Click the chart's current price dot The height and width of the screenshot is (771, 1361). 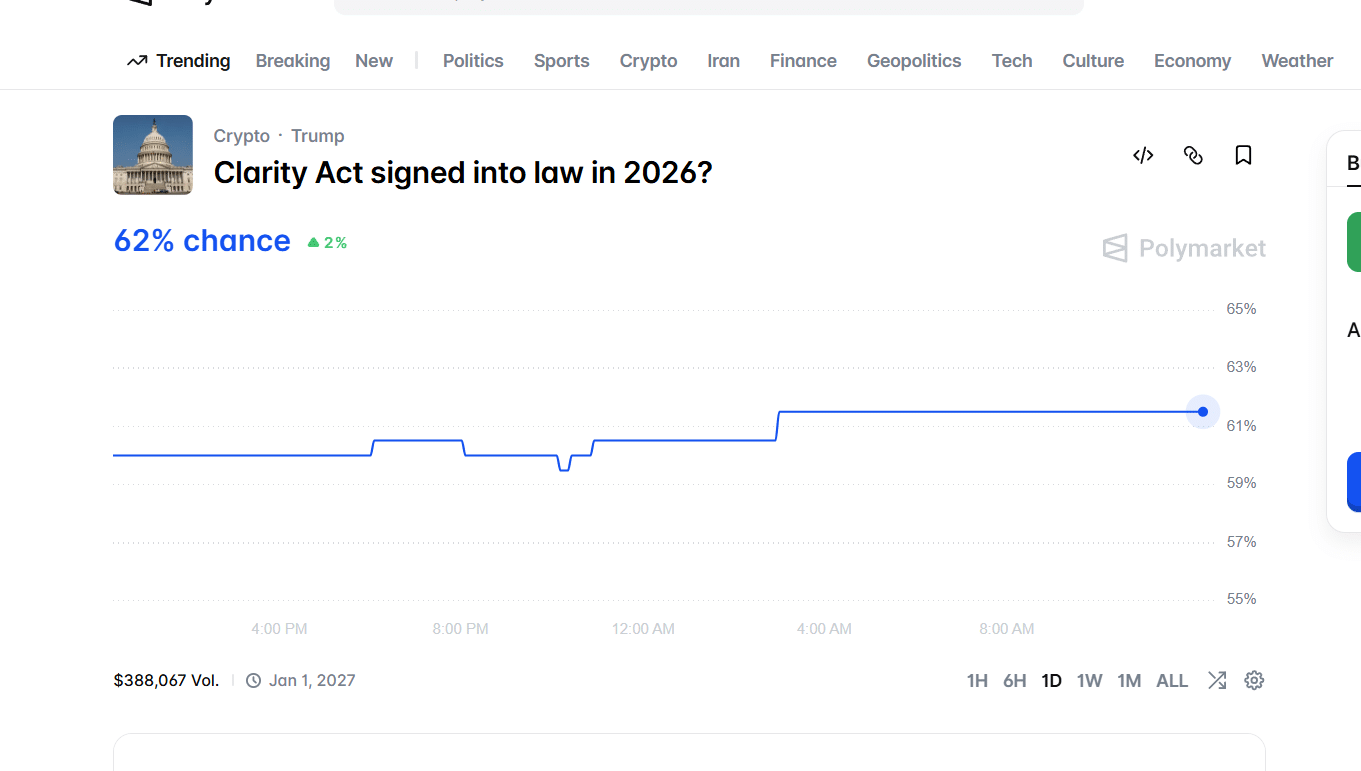pyautogui.click(x=1203, y=412)
